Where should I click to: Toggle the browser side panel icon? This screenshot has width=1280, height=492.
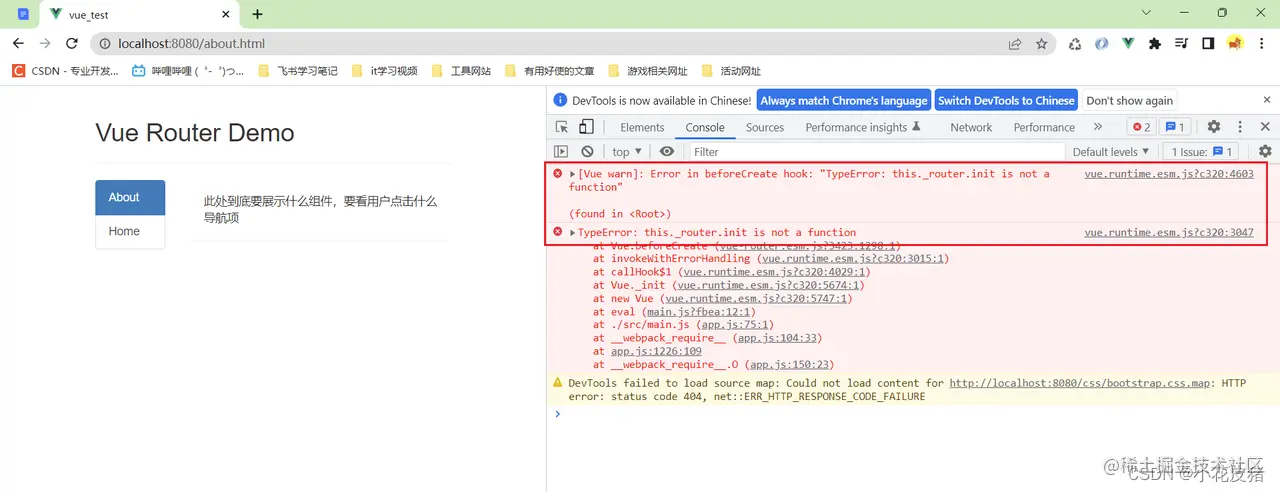(1208, 44)
